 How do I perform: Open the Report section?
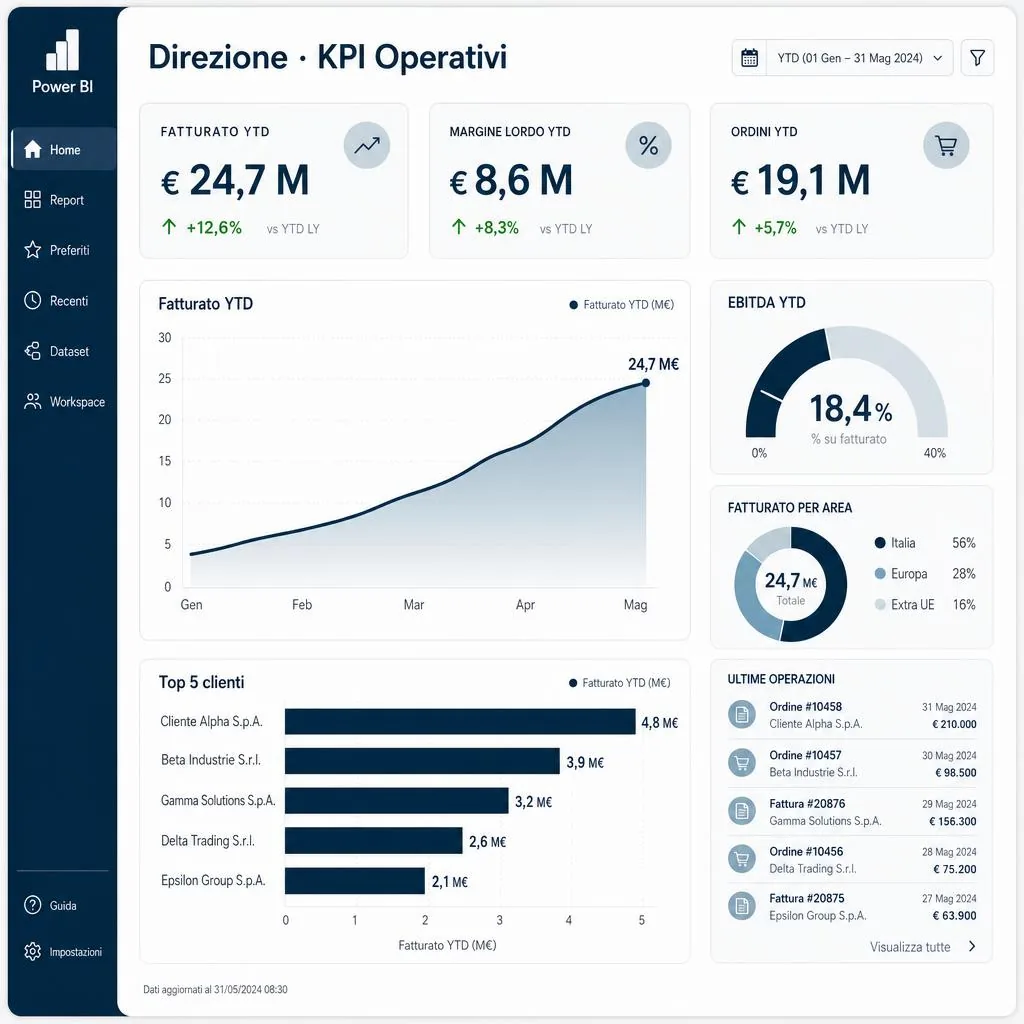pyautogui.click(x=64, y=200)
